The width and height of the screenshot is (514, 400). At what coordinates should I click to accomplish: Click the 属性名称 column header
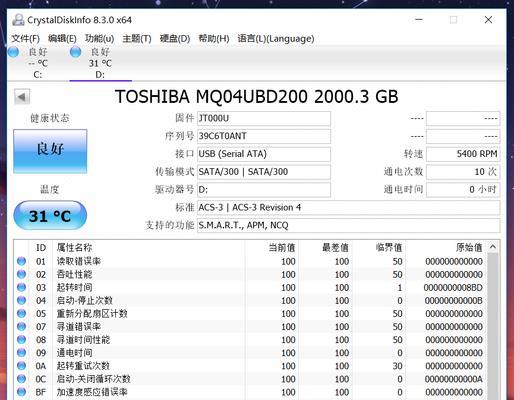tap(149, 248)
